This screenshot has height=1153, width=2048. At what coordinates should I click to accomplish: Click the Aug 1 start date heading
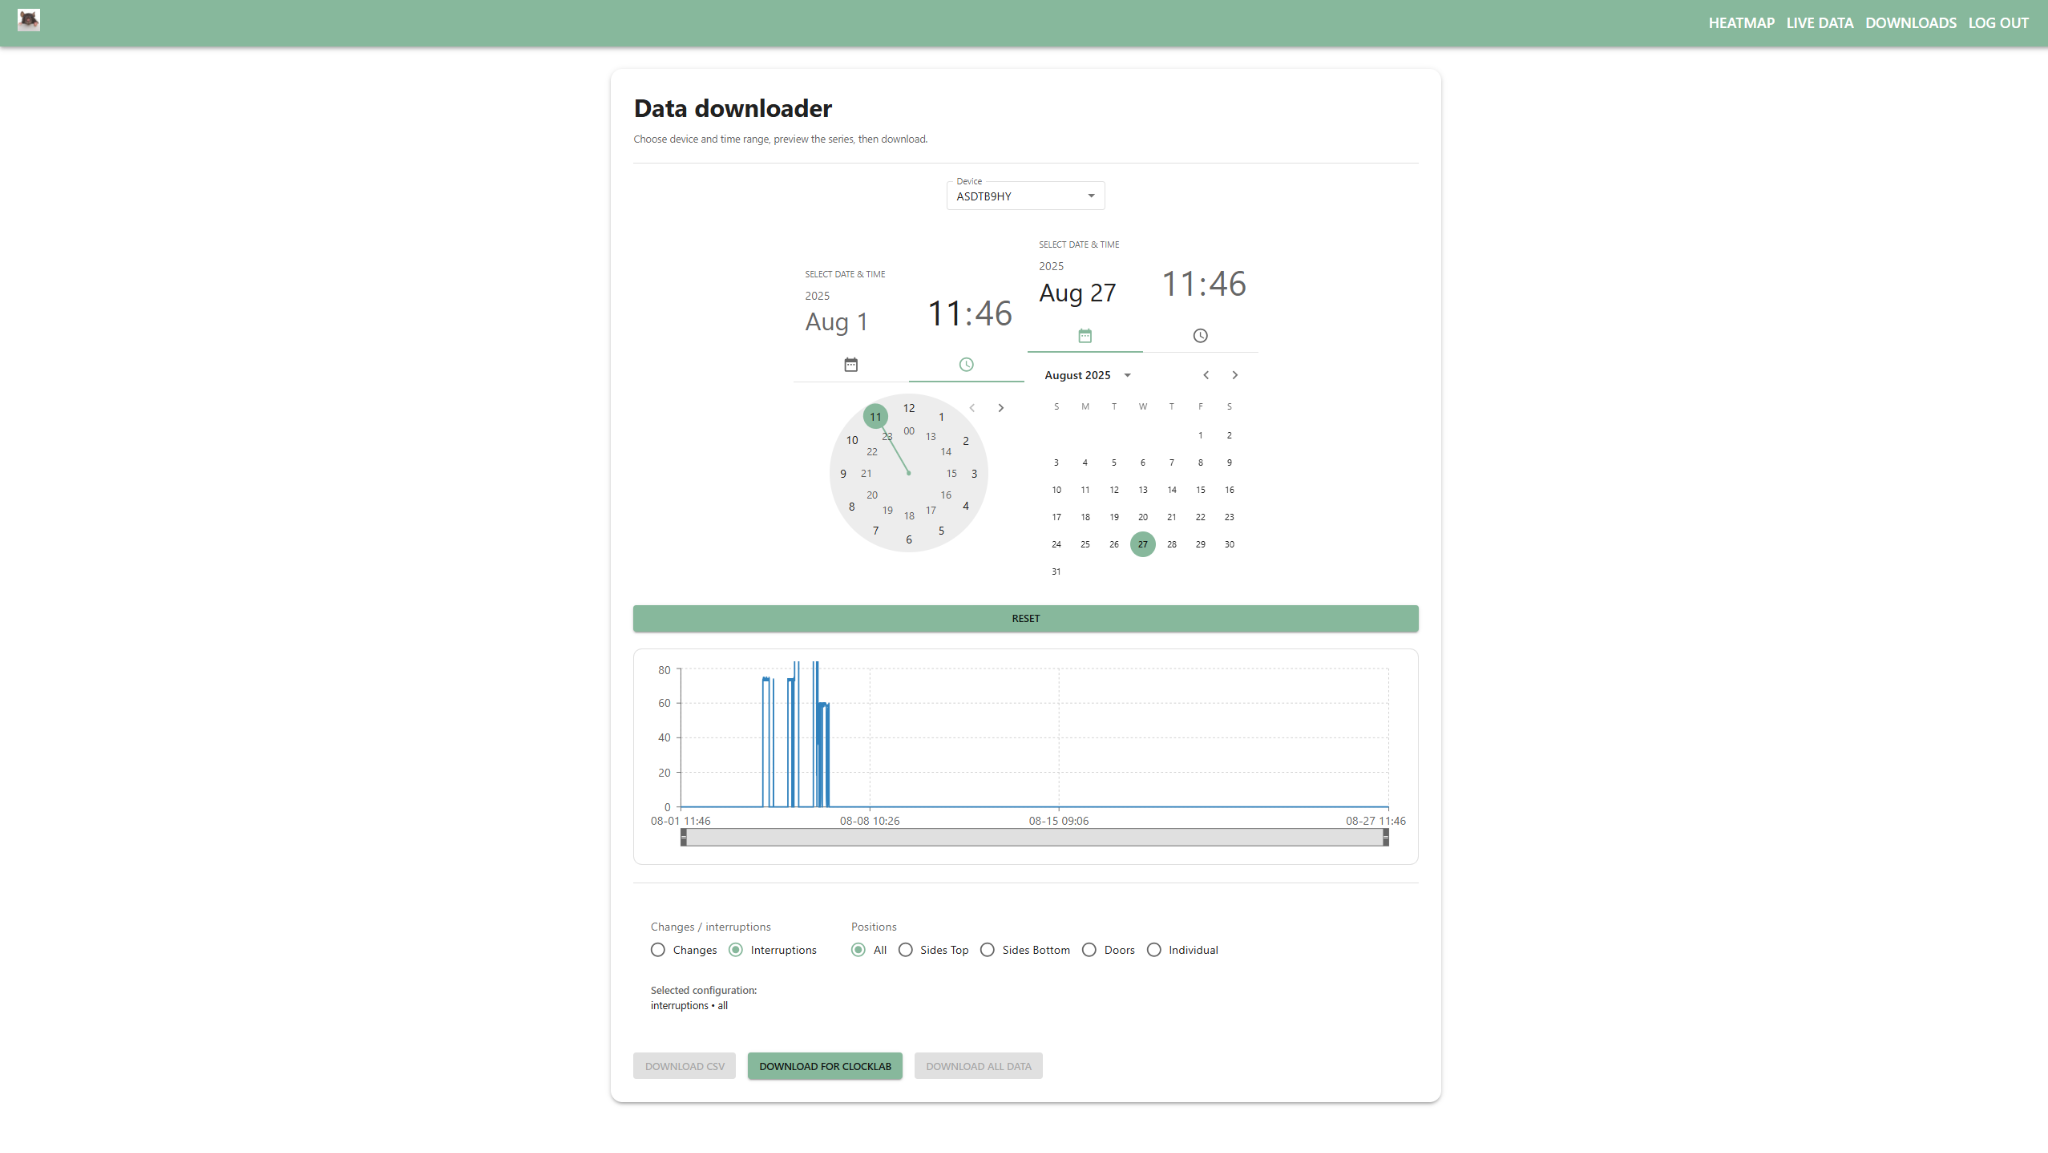point(837,322)
